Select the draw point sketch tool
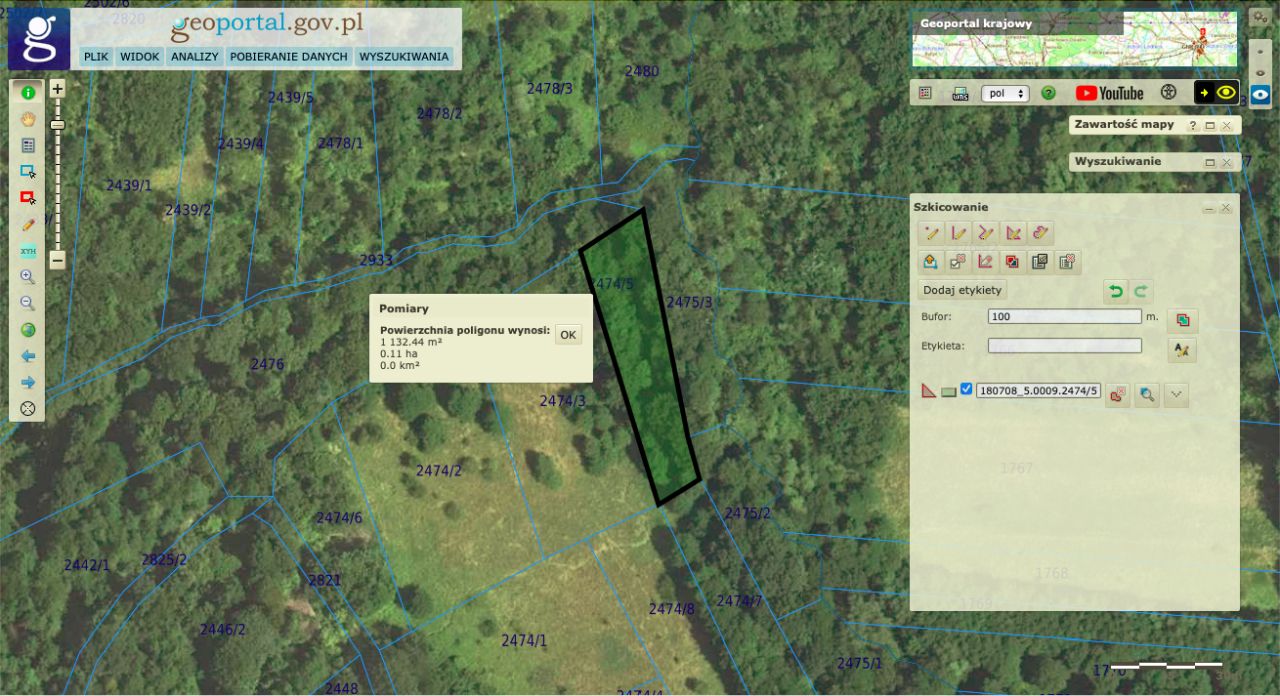 click(x=932, y=233)
